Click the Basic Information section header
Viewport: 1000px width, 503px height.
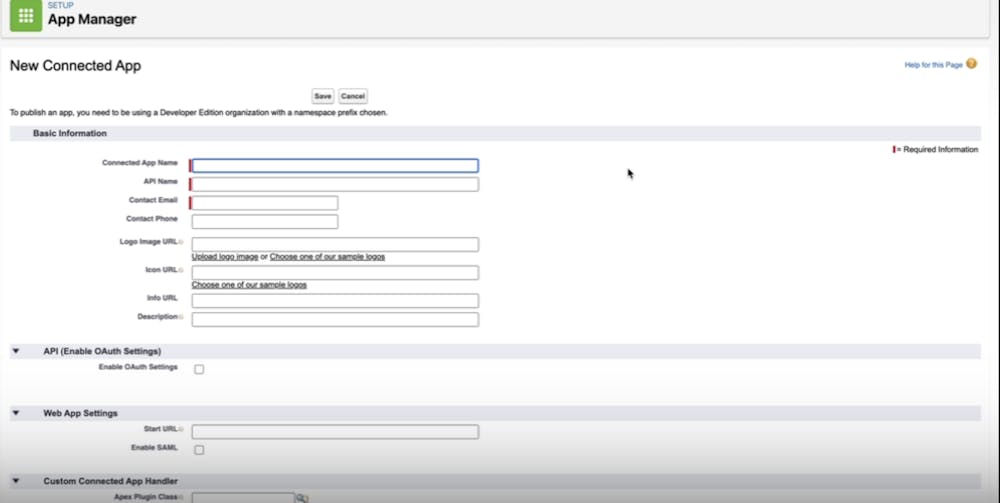(495, 133)
